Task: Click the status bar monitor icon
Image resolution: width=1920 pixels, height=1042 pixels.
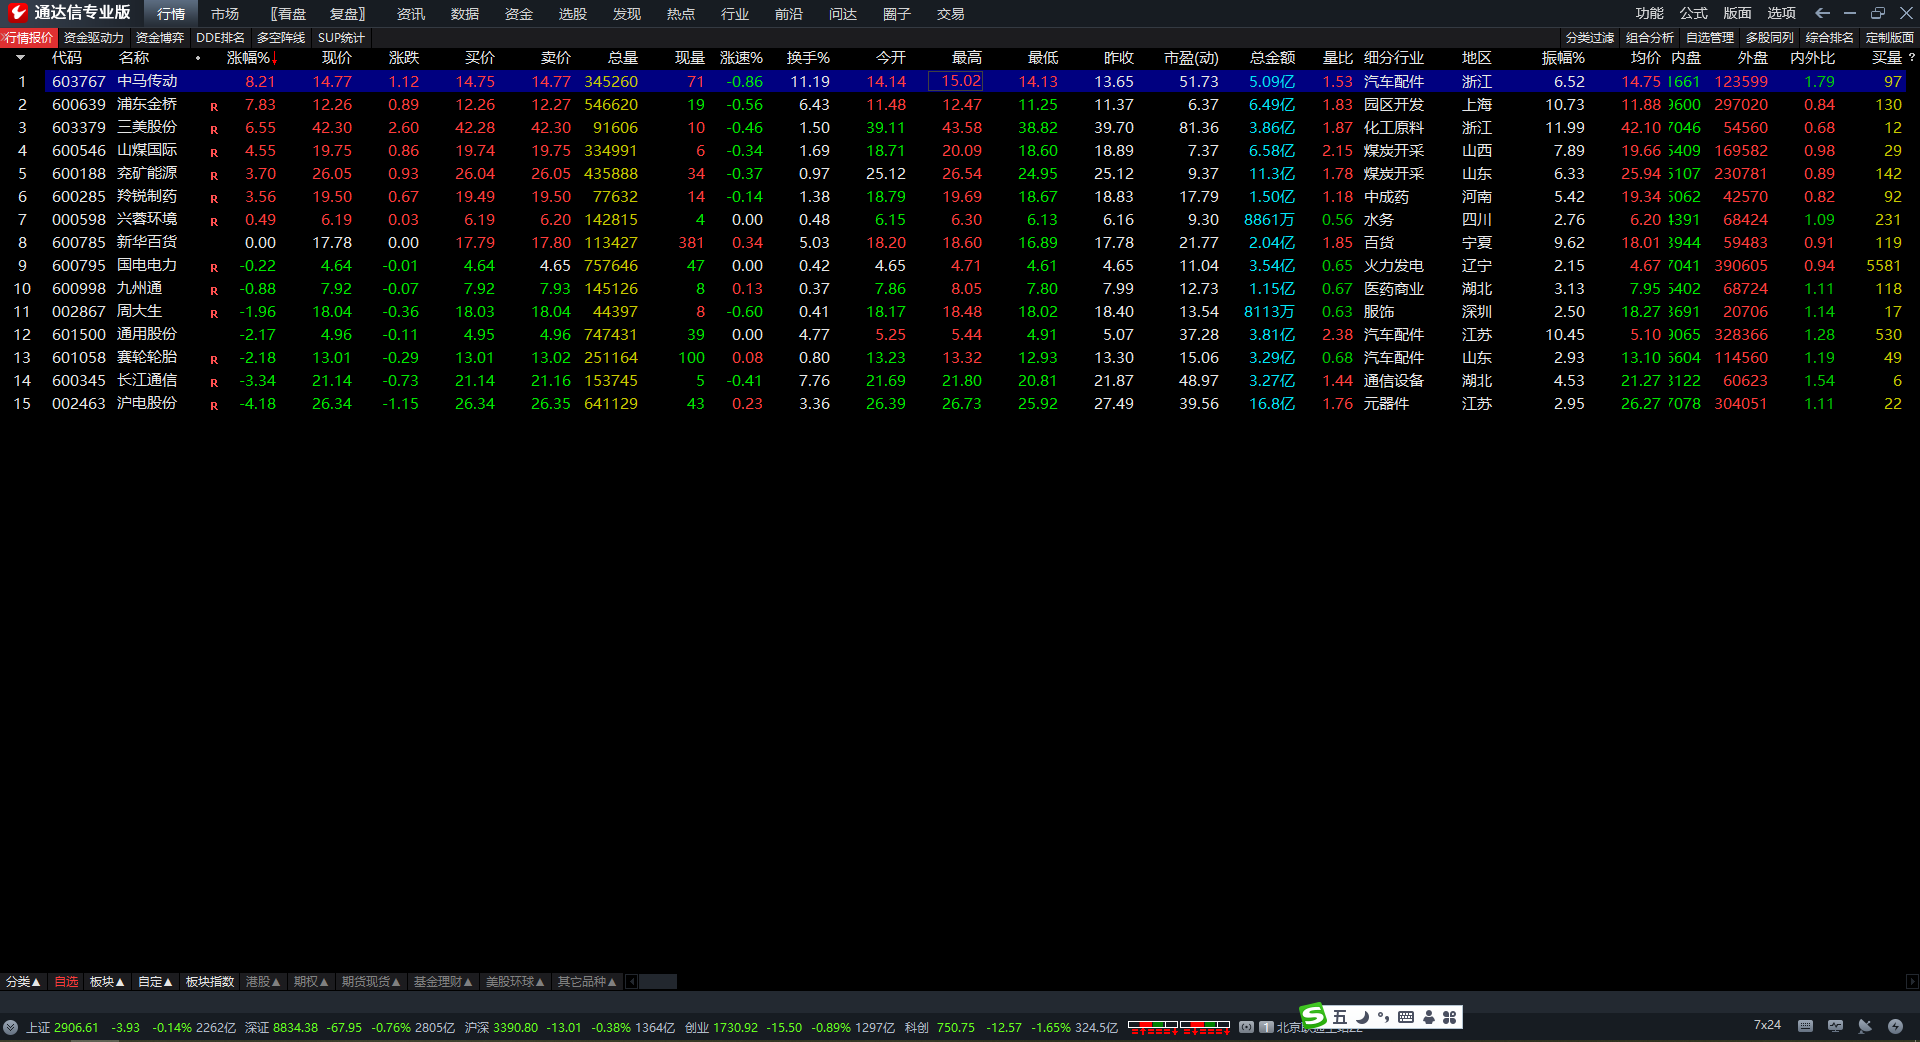Action: 1835,1026
